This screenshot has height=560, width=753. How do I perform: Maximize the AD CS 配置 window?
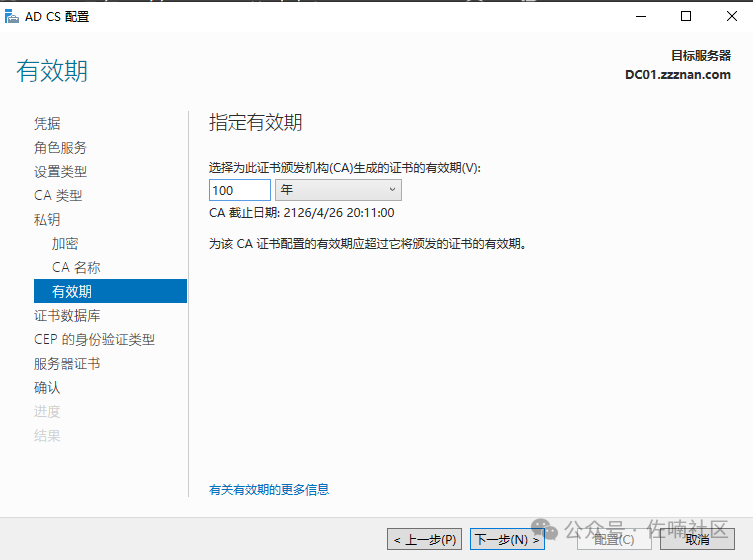(686, 16)
